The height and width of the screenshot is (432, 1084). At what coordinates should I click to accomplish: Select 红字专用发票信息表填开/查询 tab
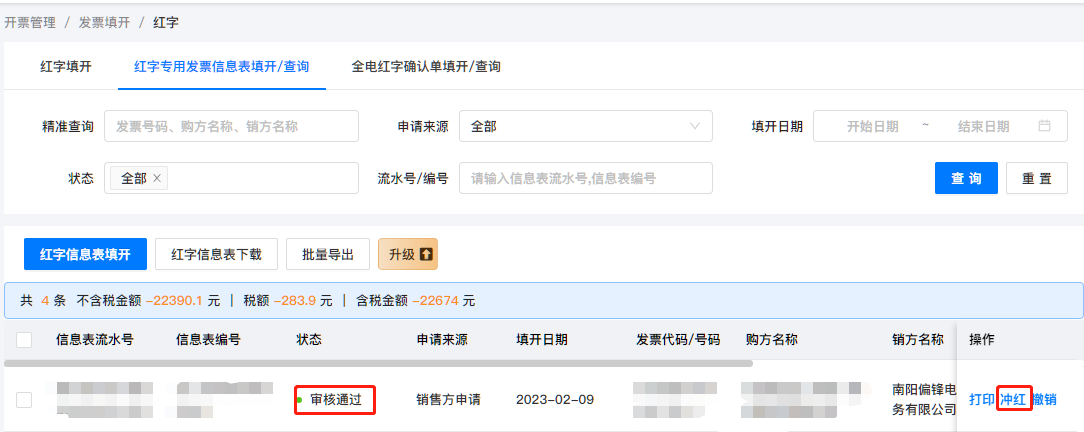click(221, 66)
